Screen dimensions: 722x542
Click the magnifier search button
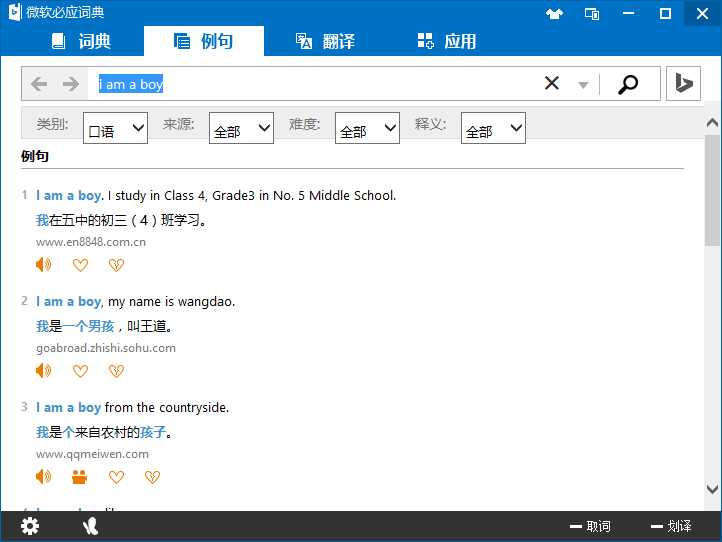(628, 84)
